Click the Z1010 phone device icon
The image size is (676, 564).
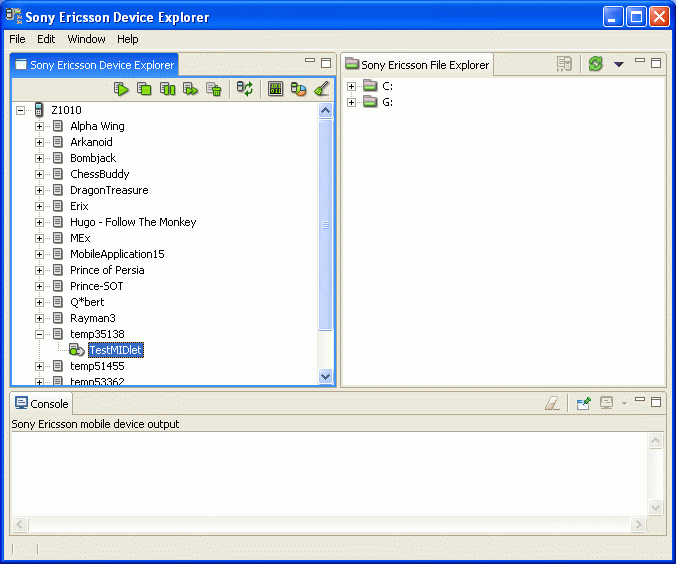point(39,110)
